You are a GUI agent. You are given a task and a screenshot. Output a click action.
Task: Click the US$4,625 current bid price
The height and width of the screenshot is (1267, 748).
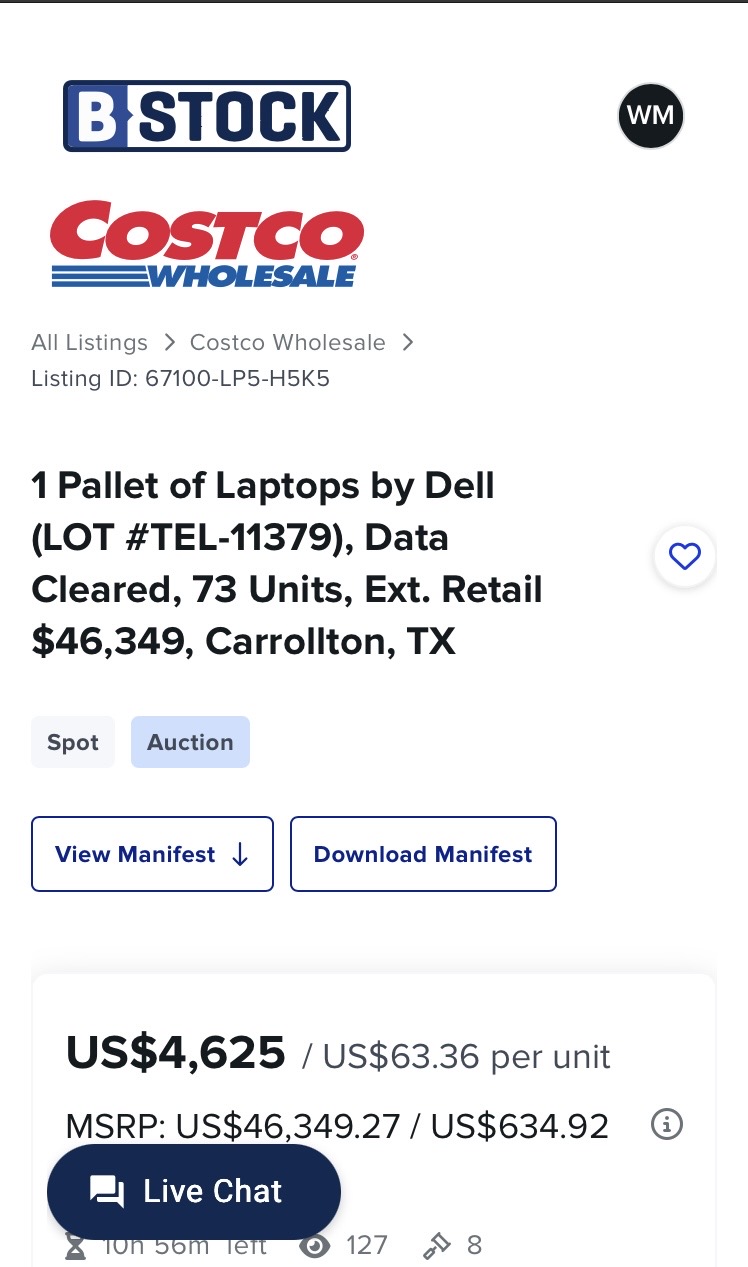click(176, 1053)
